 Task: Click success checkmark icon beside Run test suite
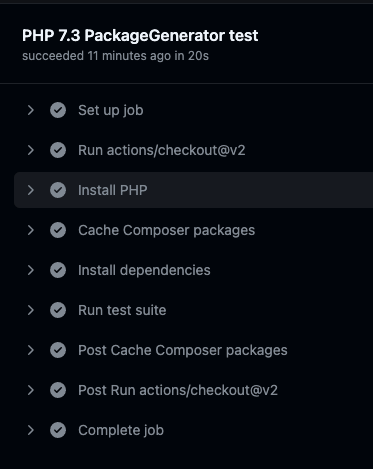tap(58, 310)
